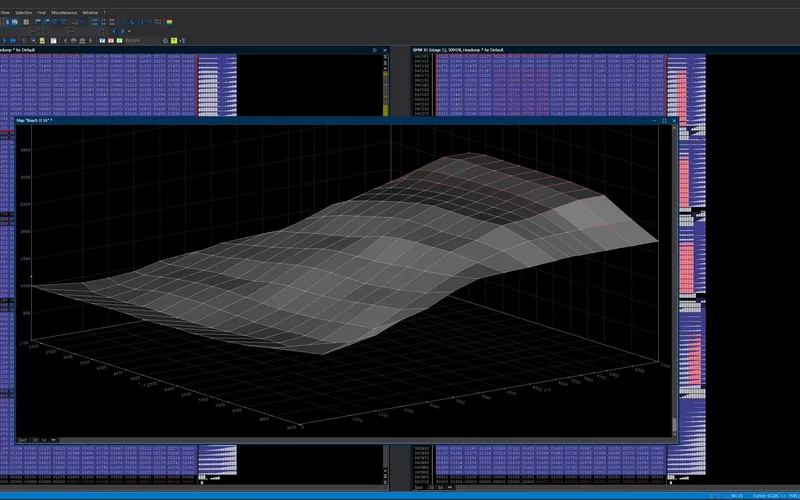The height and width of the screenshot is (500, 800).
Task: Click the second car-shaped icon before right chevron
Action: [82, 40]
